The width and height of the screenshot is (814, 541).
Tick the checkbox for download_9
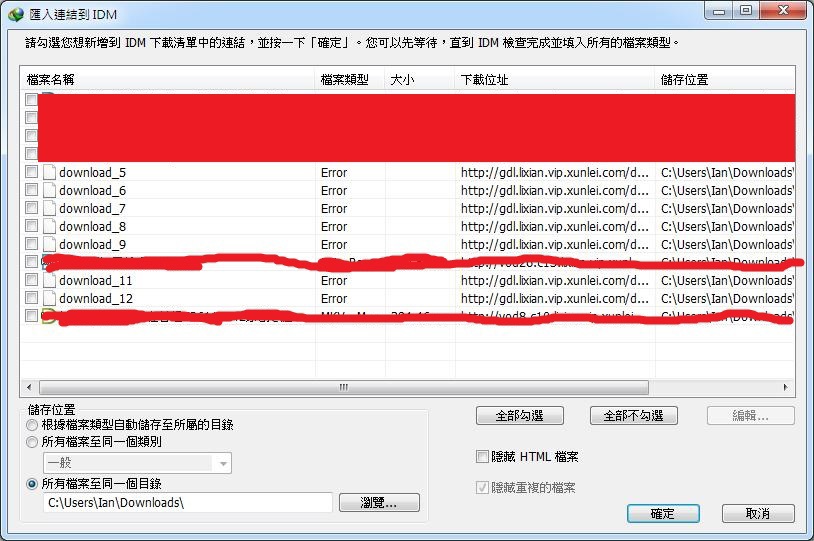pos(32,244)
